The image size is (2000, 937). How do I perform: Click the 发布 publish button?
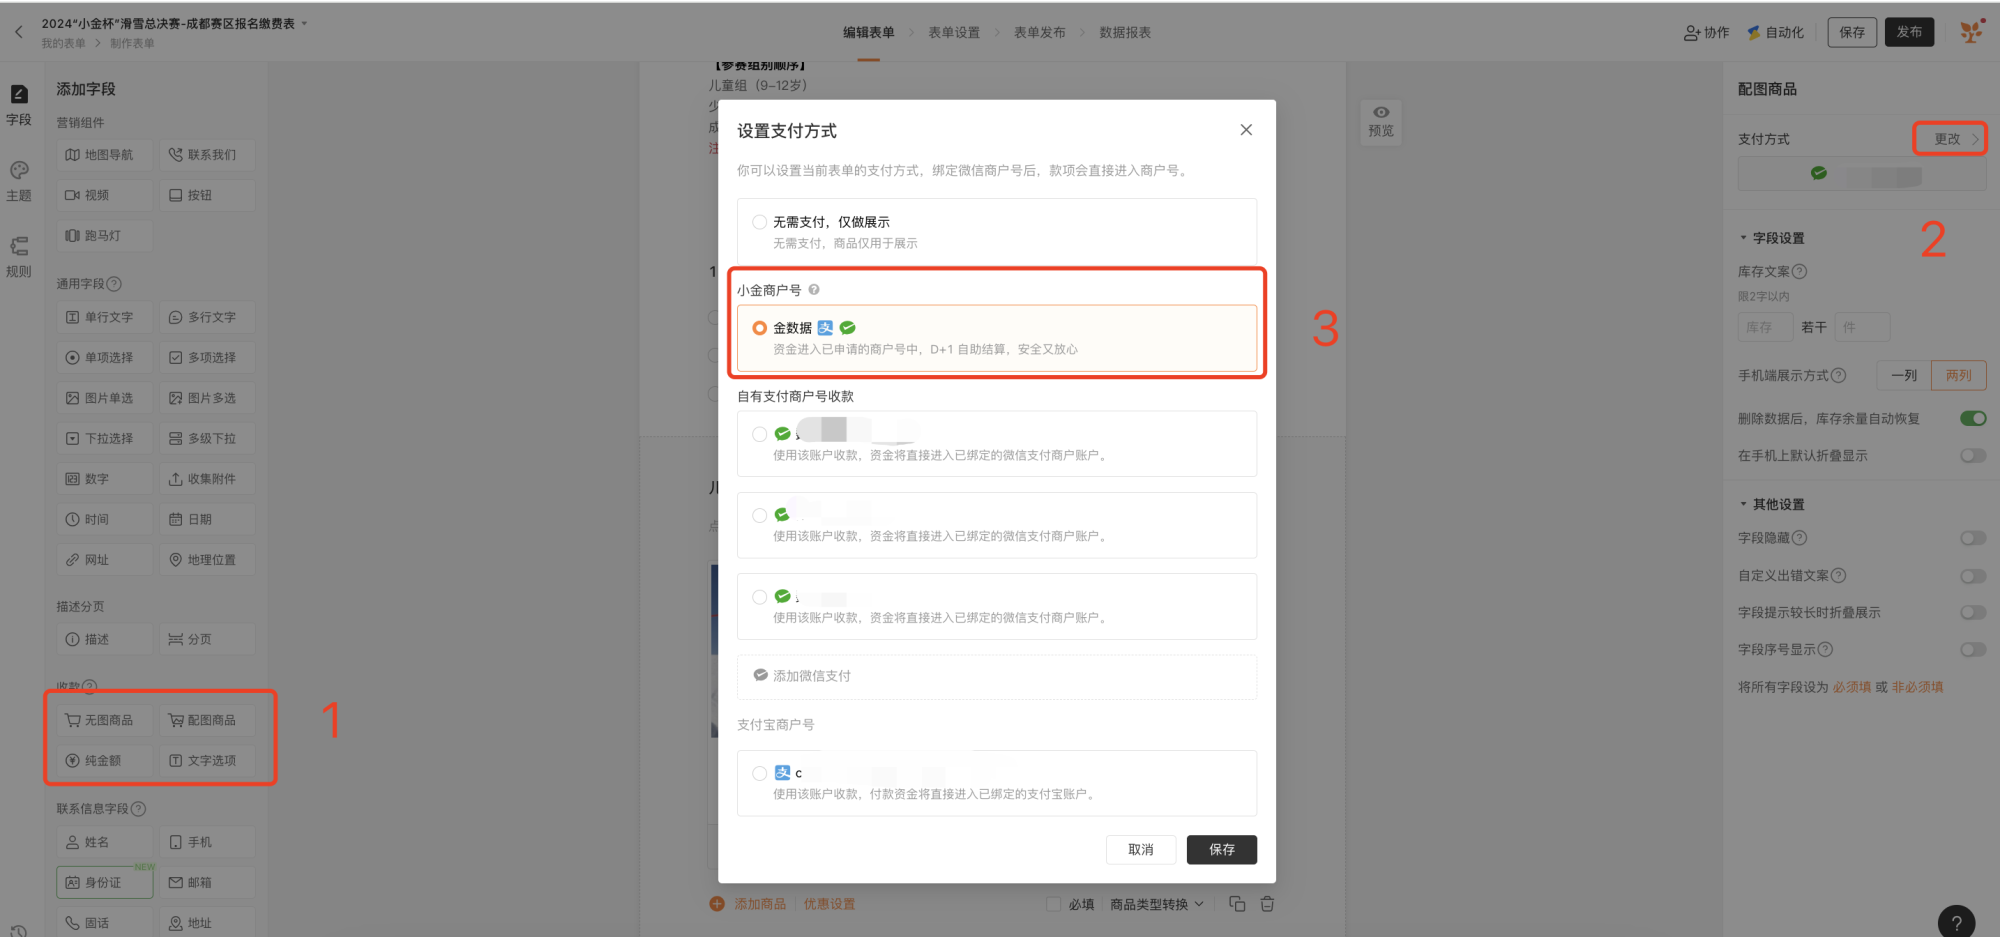click(x=1909, y=32)
